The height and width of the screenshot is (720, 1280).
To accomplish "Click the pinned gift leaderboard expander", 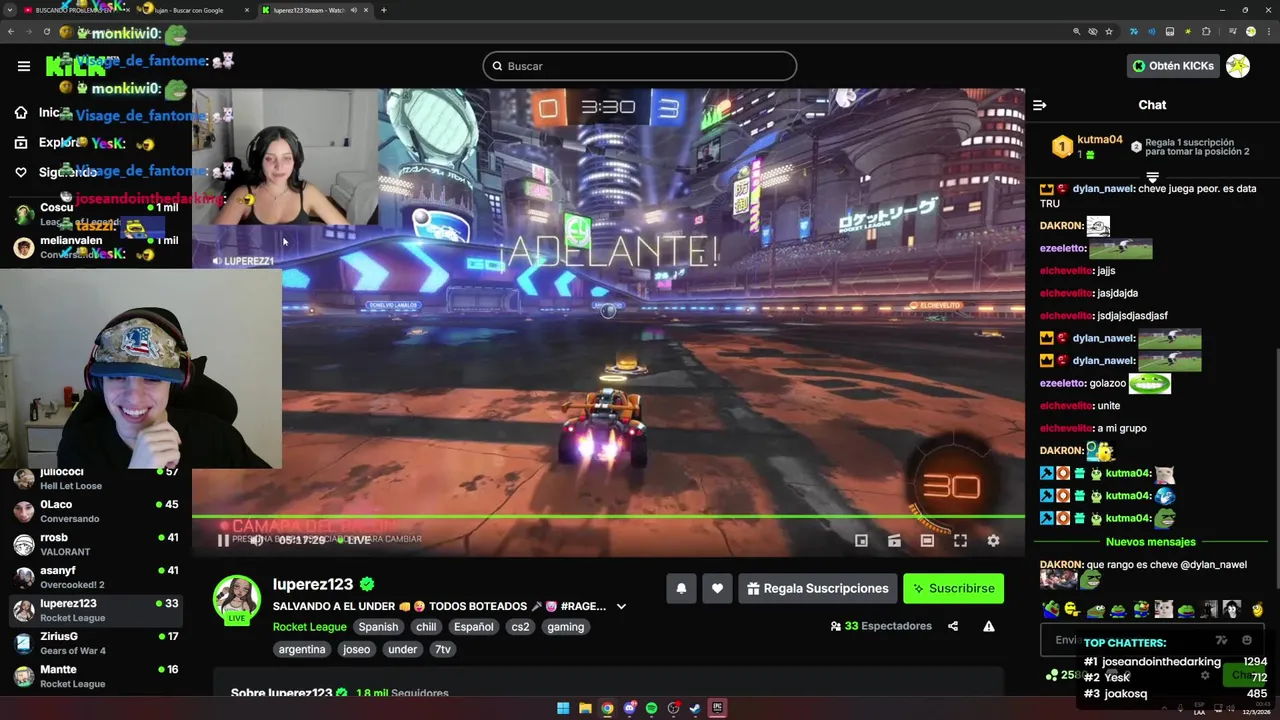I will [1152, 177].
